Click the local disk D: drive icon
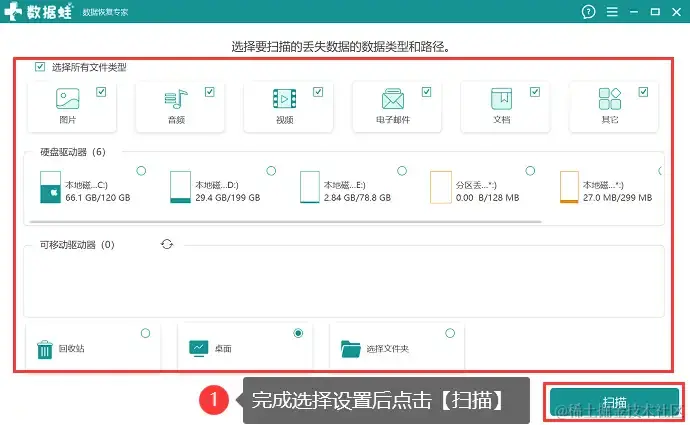The width and height of the screenshot is (690, 425). click(x=180, y=187)
